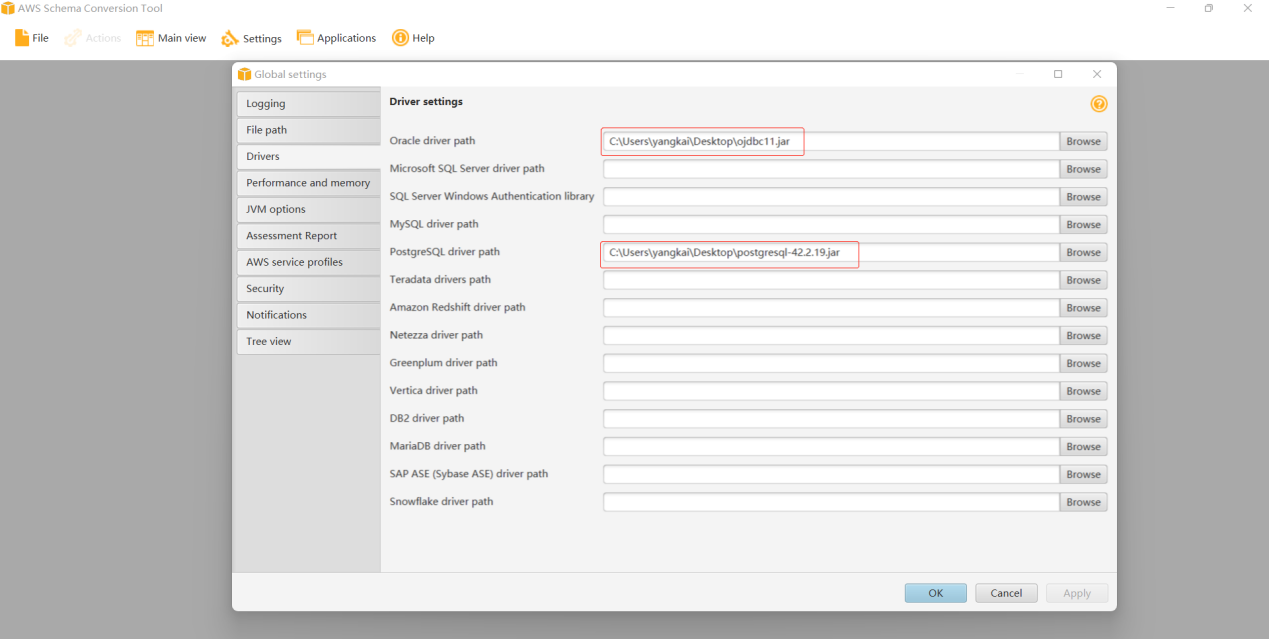The image size is (1269, 639).
Task: Switch to the Notifications tab
Action: click(307, 315)
